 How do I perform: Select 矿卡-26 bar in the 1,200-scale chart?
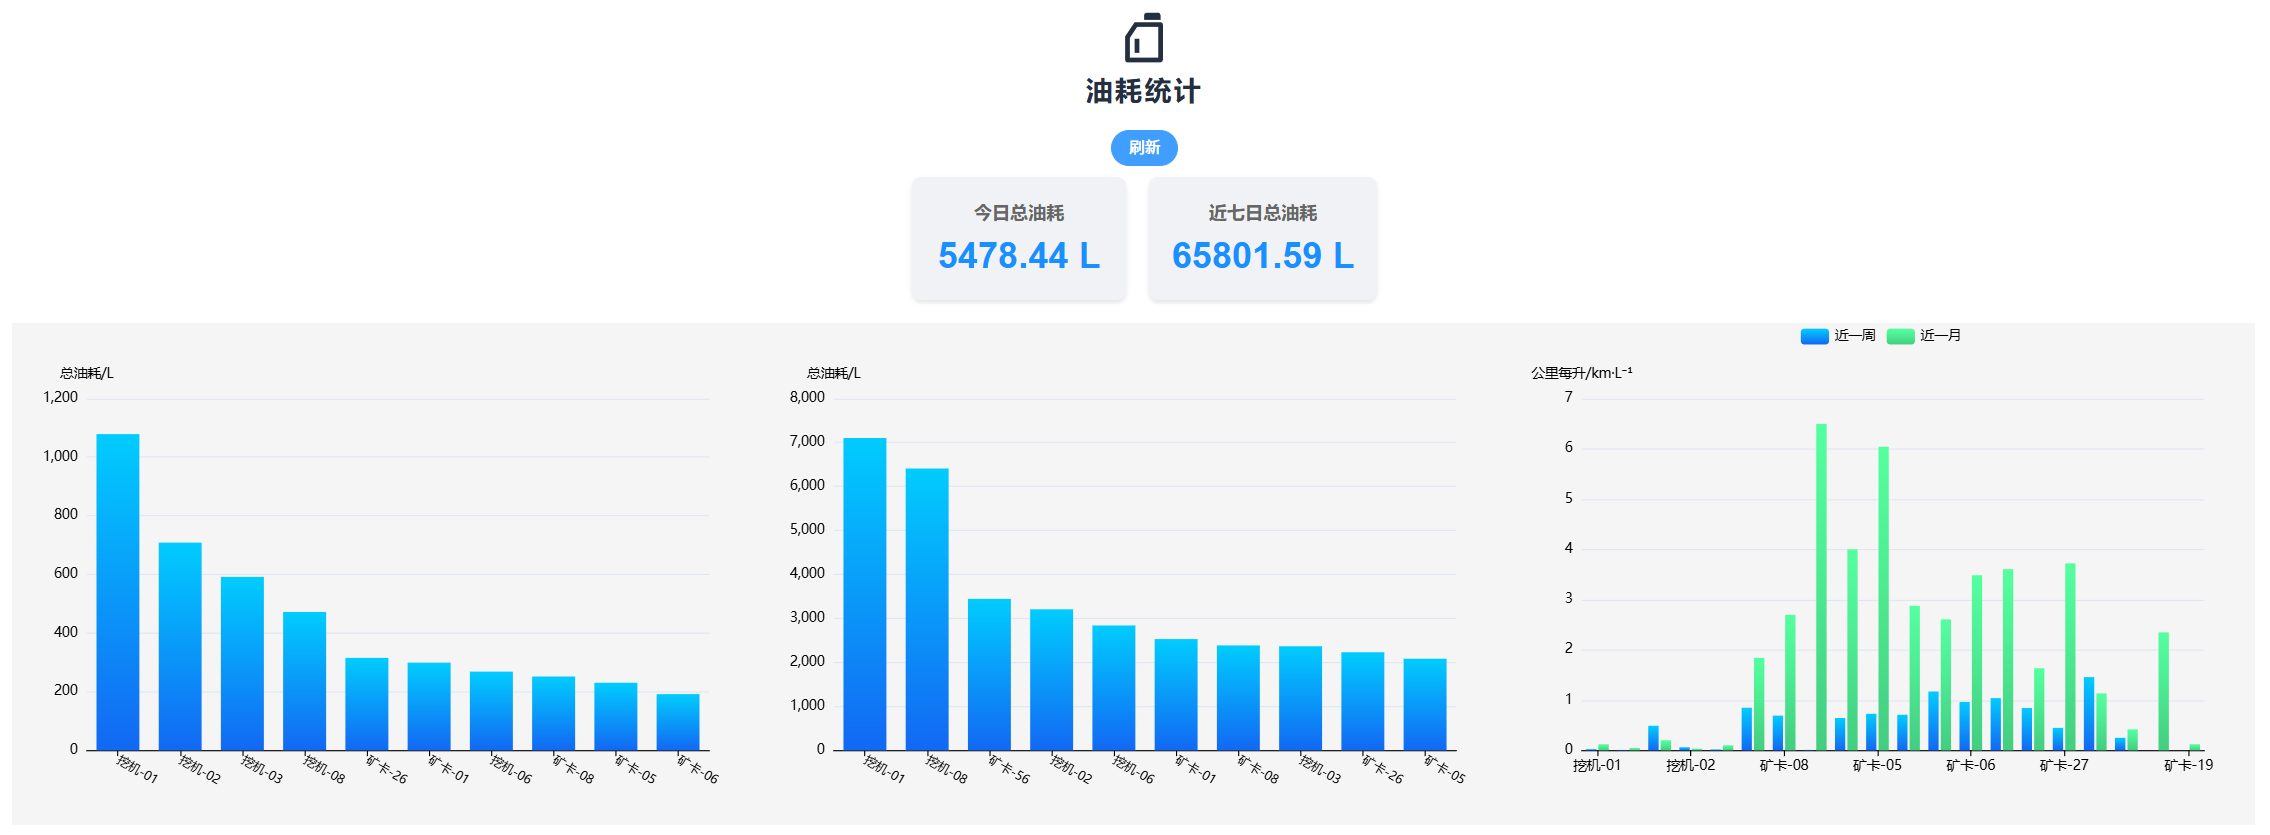click(x=367, y=703)
